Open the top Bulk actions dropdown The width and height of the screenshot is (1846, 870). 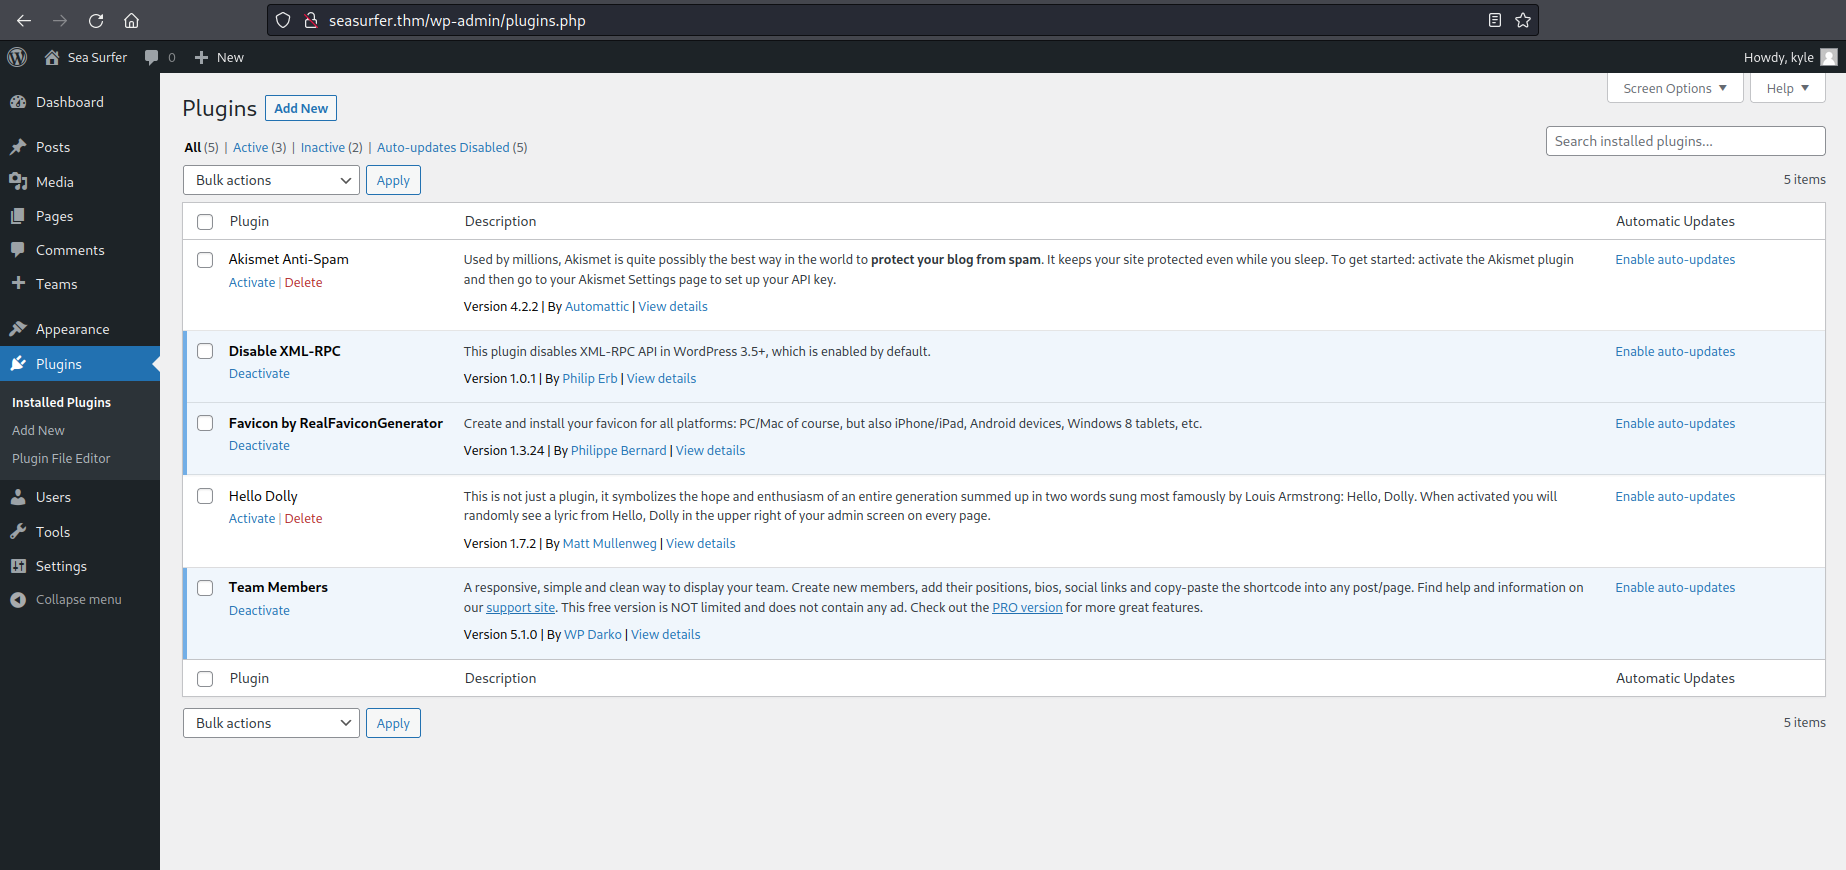coord(271,180)
